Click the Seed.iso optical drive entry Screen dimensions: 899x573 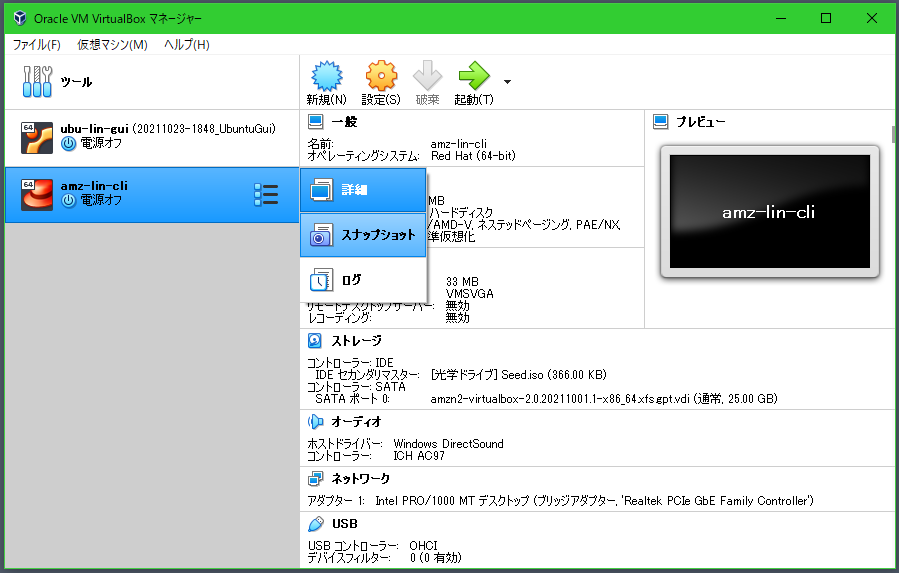click(x=518, y=375)
